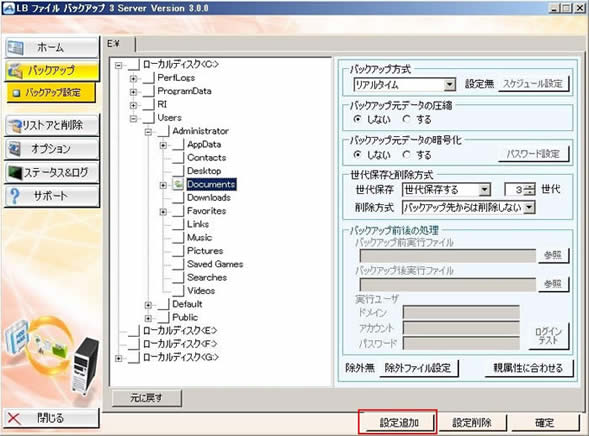Select the Searches folder row

click(x=207, y=278)
